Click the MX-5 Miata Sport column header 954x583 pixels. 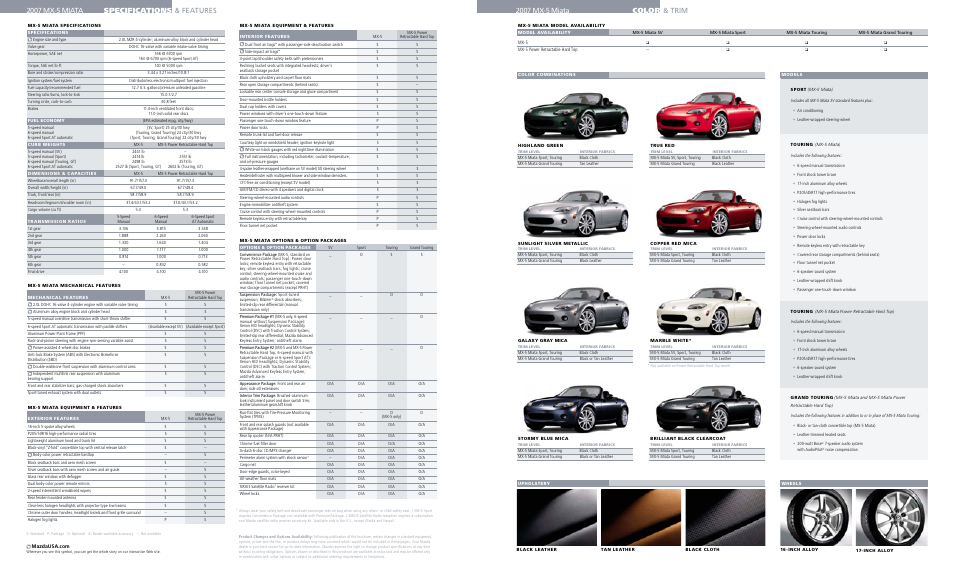point(727,32)
